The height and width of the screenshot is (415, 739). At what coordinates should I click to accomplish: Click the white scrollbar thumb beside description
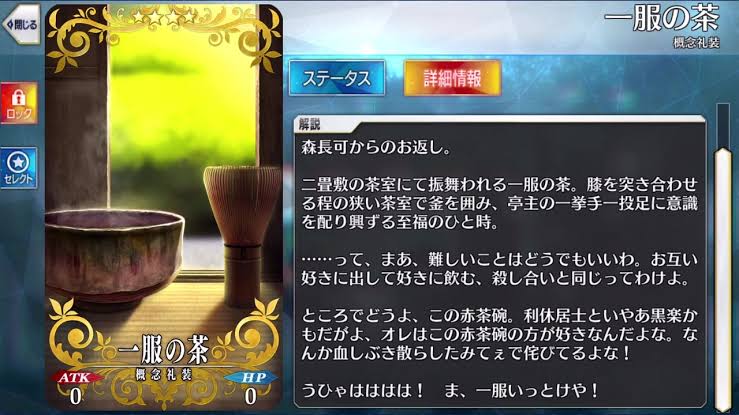(722, 278)
